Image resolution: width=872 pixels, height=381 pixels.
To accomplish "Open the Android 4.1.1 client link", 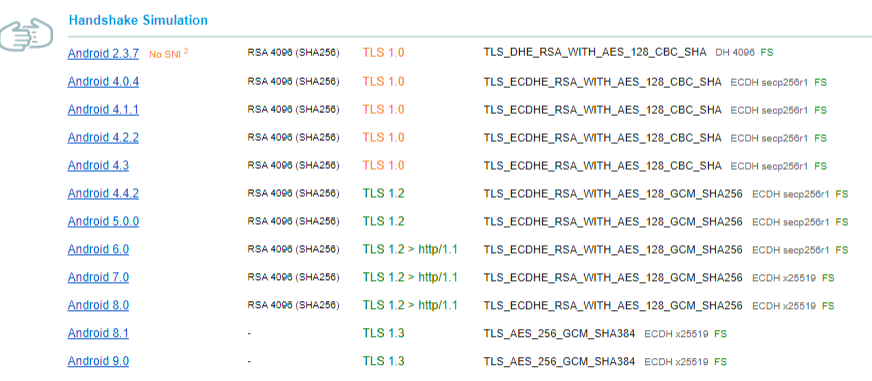I will (103, 110).
